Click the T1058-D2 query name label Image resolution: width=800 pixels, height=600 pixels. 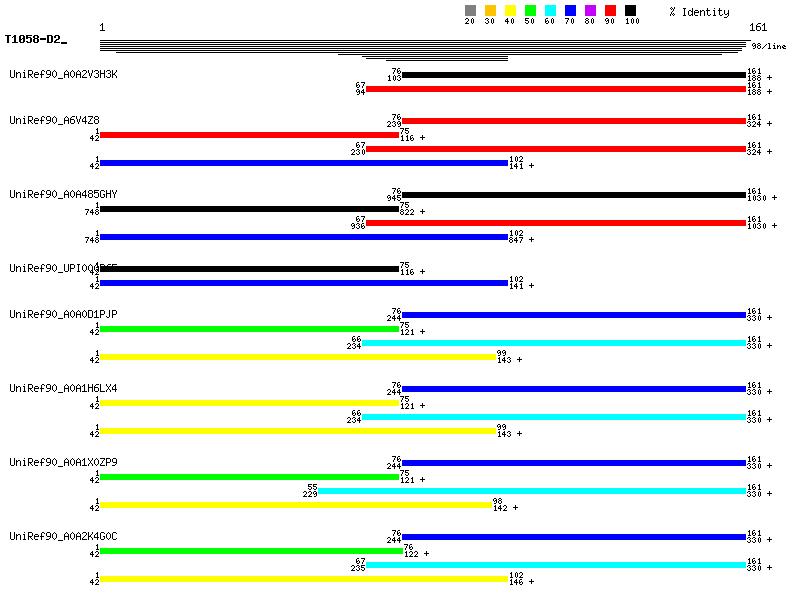point(34,40)
